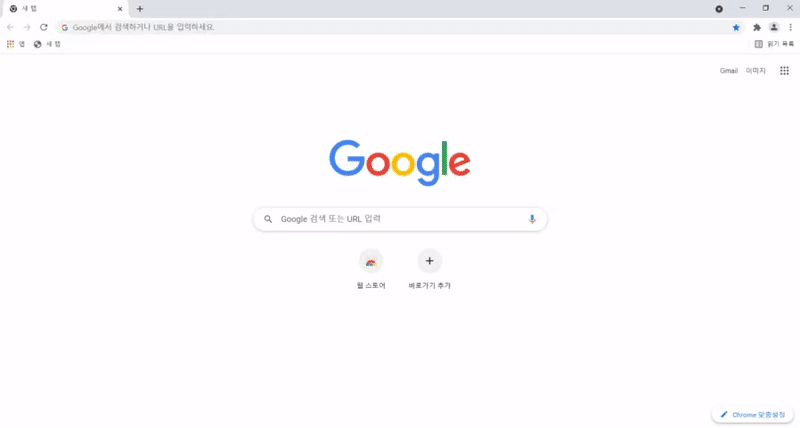Screen dimensions: 800x428
Task: Click the magnifier icon in search box
Action: (x=268, y=219)
